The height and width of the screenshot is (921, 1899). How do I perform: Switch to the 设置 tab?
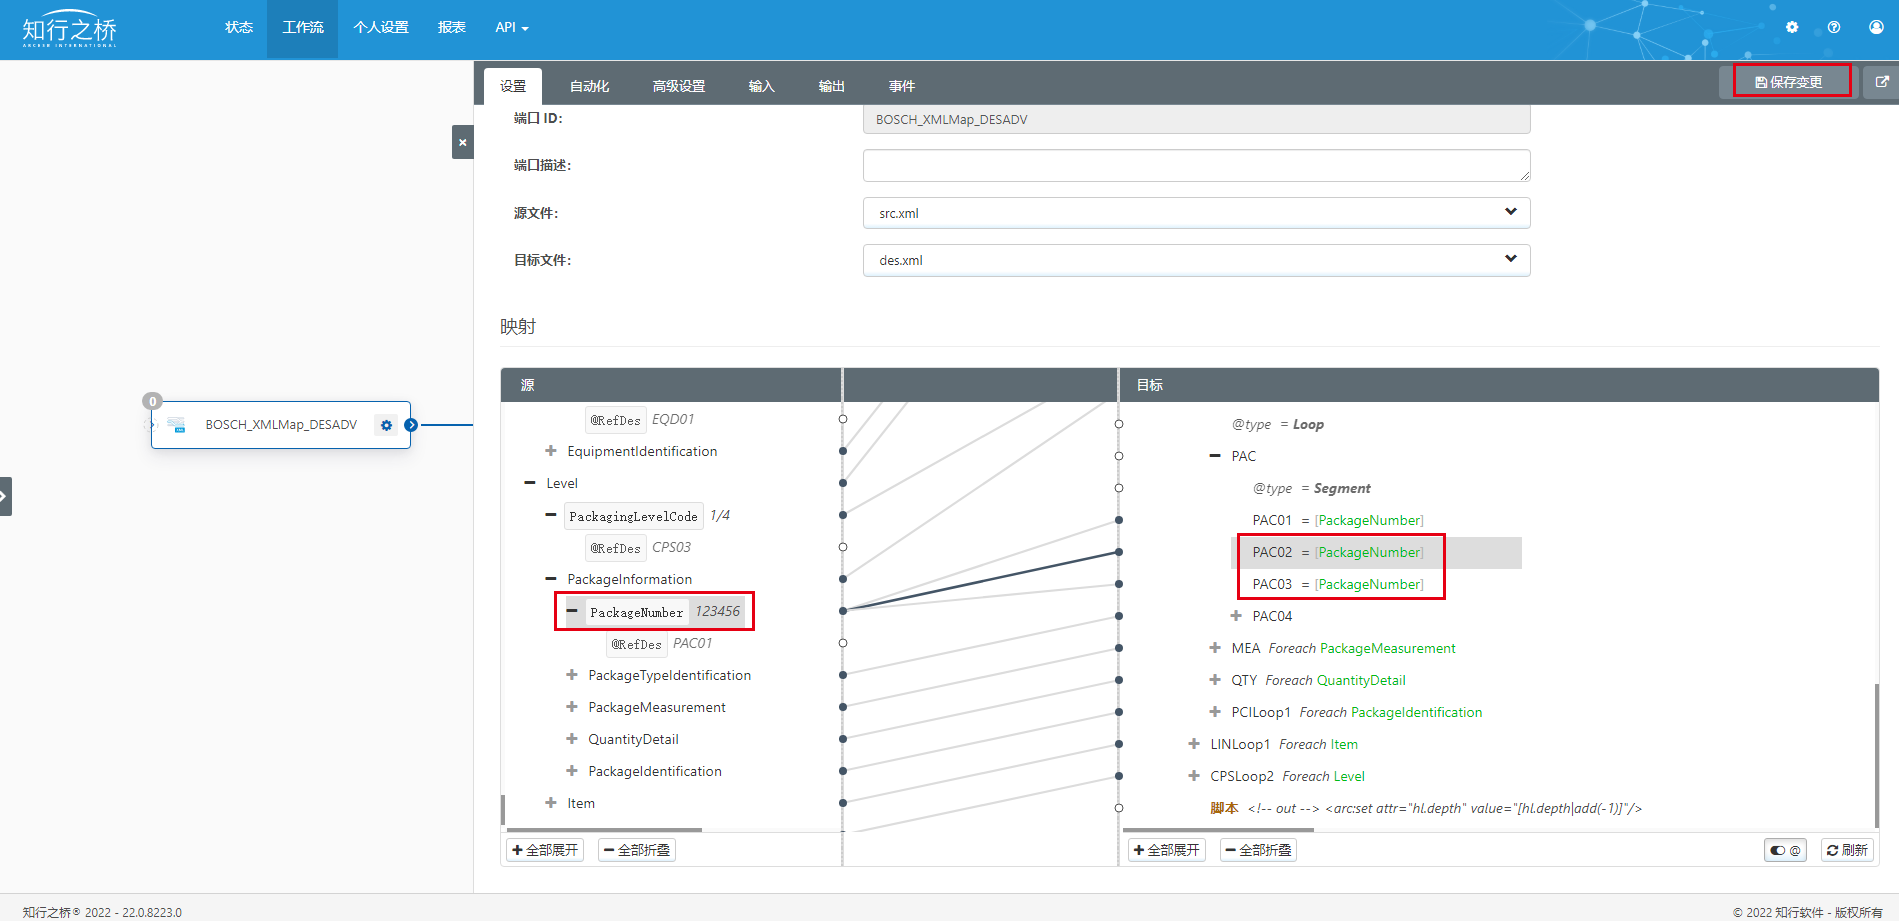point(513,86)
